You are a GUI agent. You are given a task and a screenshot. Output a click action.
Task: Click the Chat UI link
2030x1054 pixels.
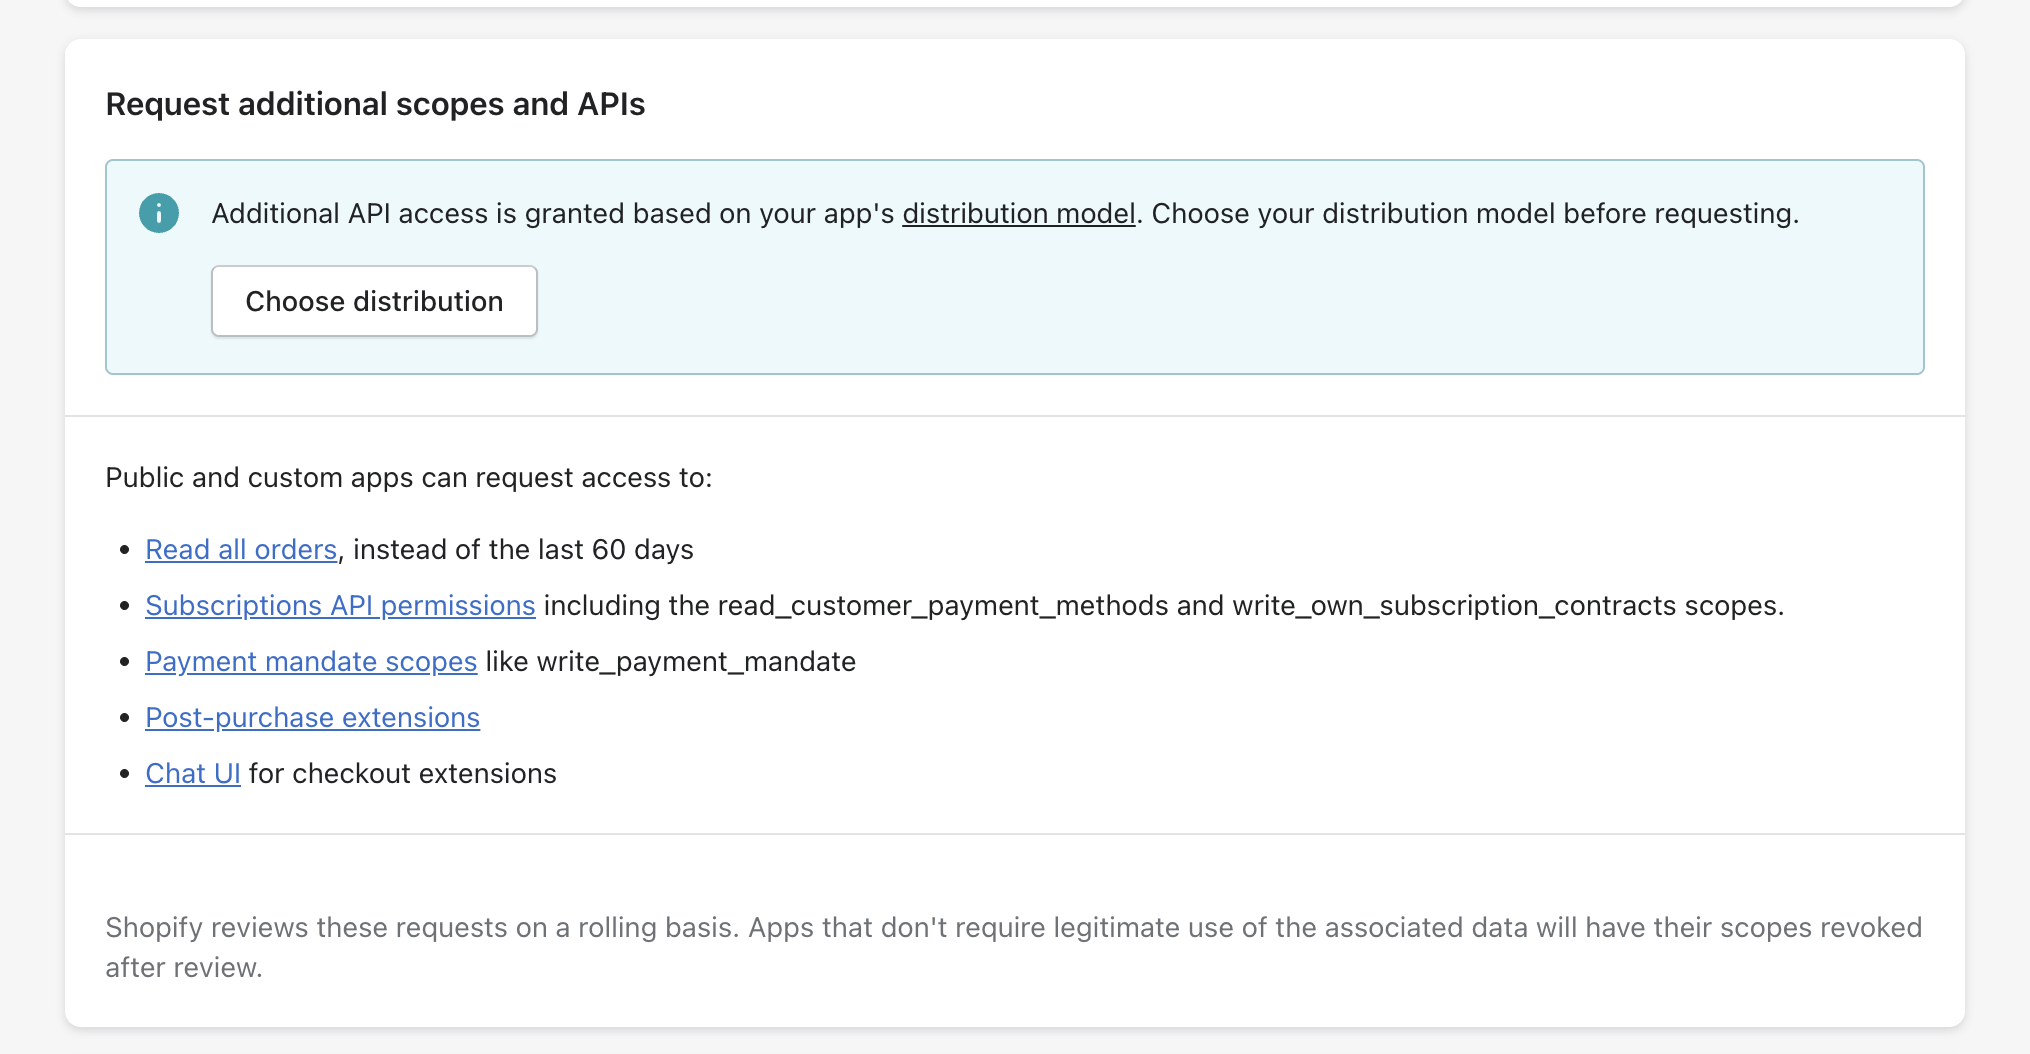click(193, 773)
